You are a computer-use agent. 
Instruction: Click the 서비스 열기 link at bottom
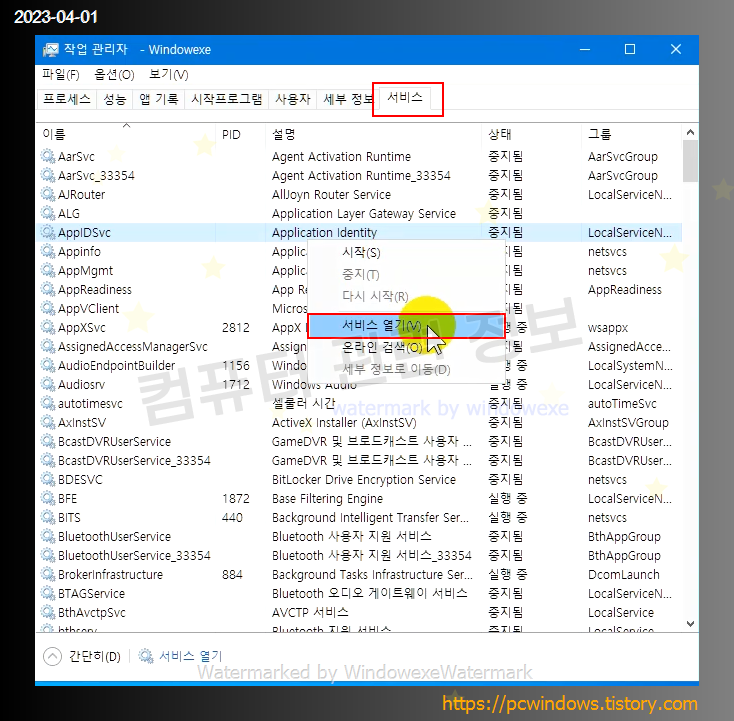pyautogui.click(x=180, y=656)
